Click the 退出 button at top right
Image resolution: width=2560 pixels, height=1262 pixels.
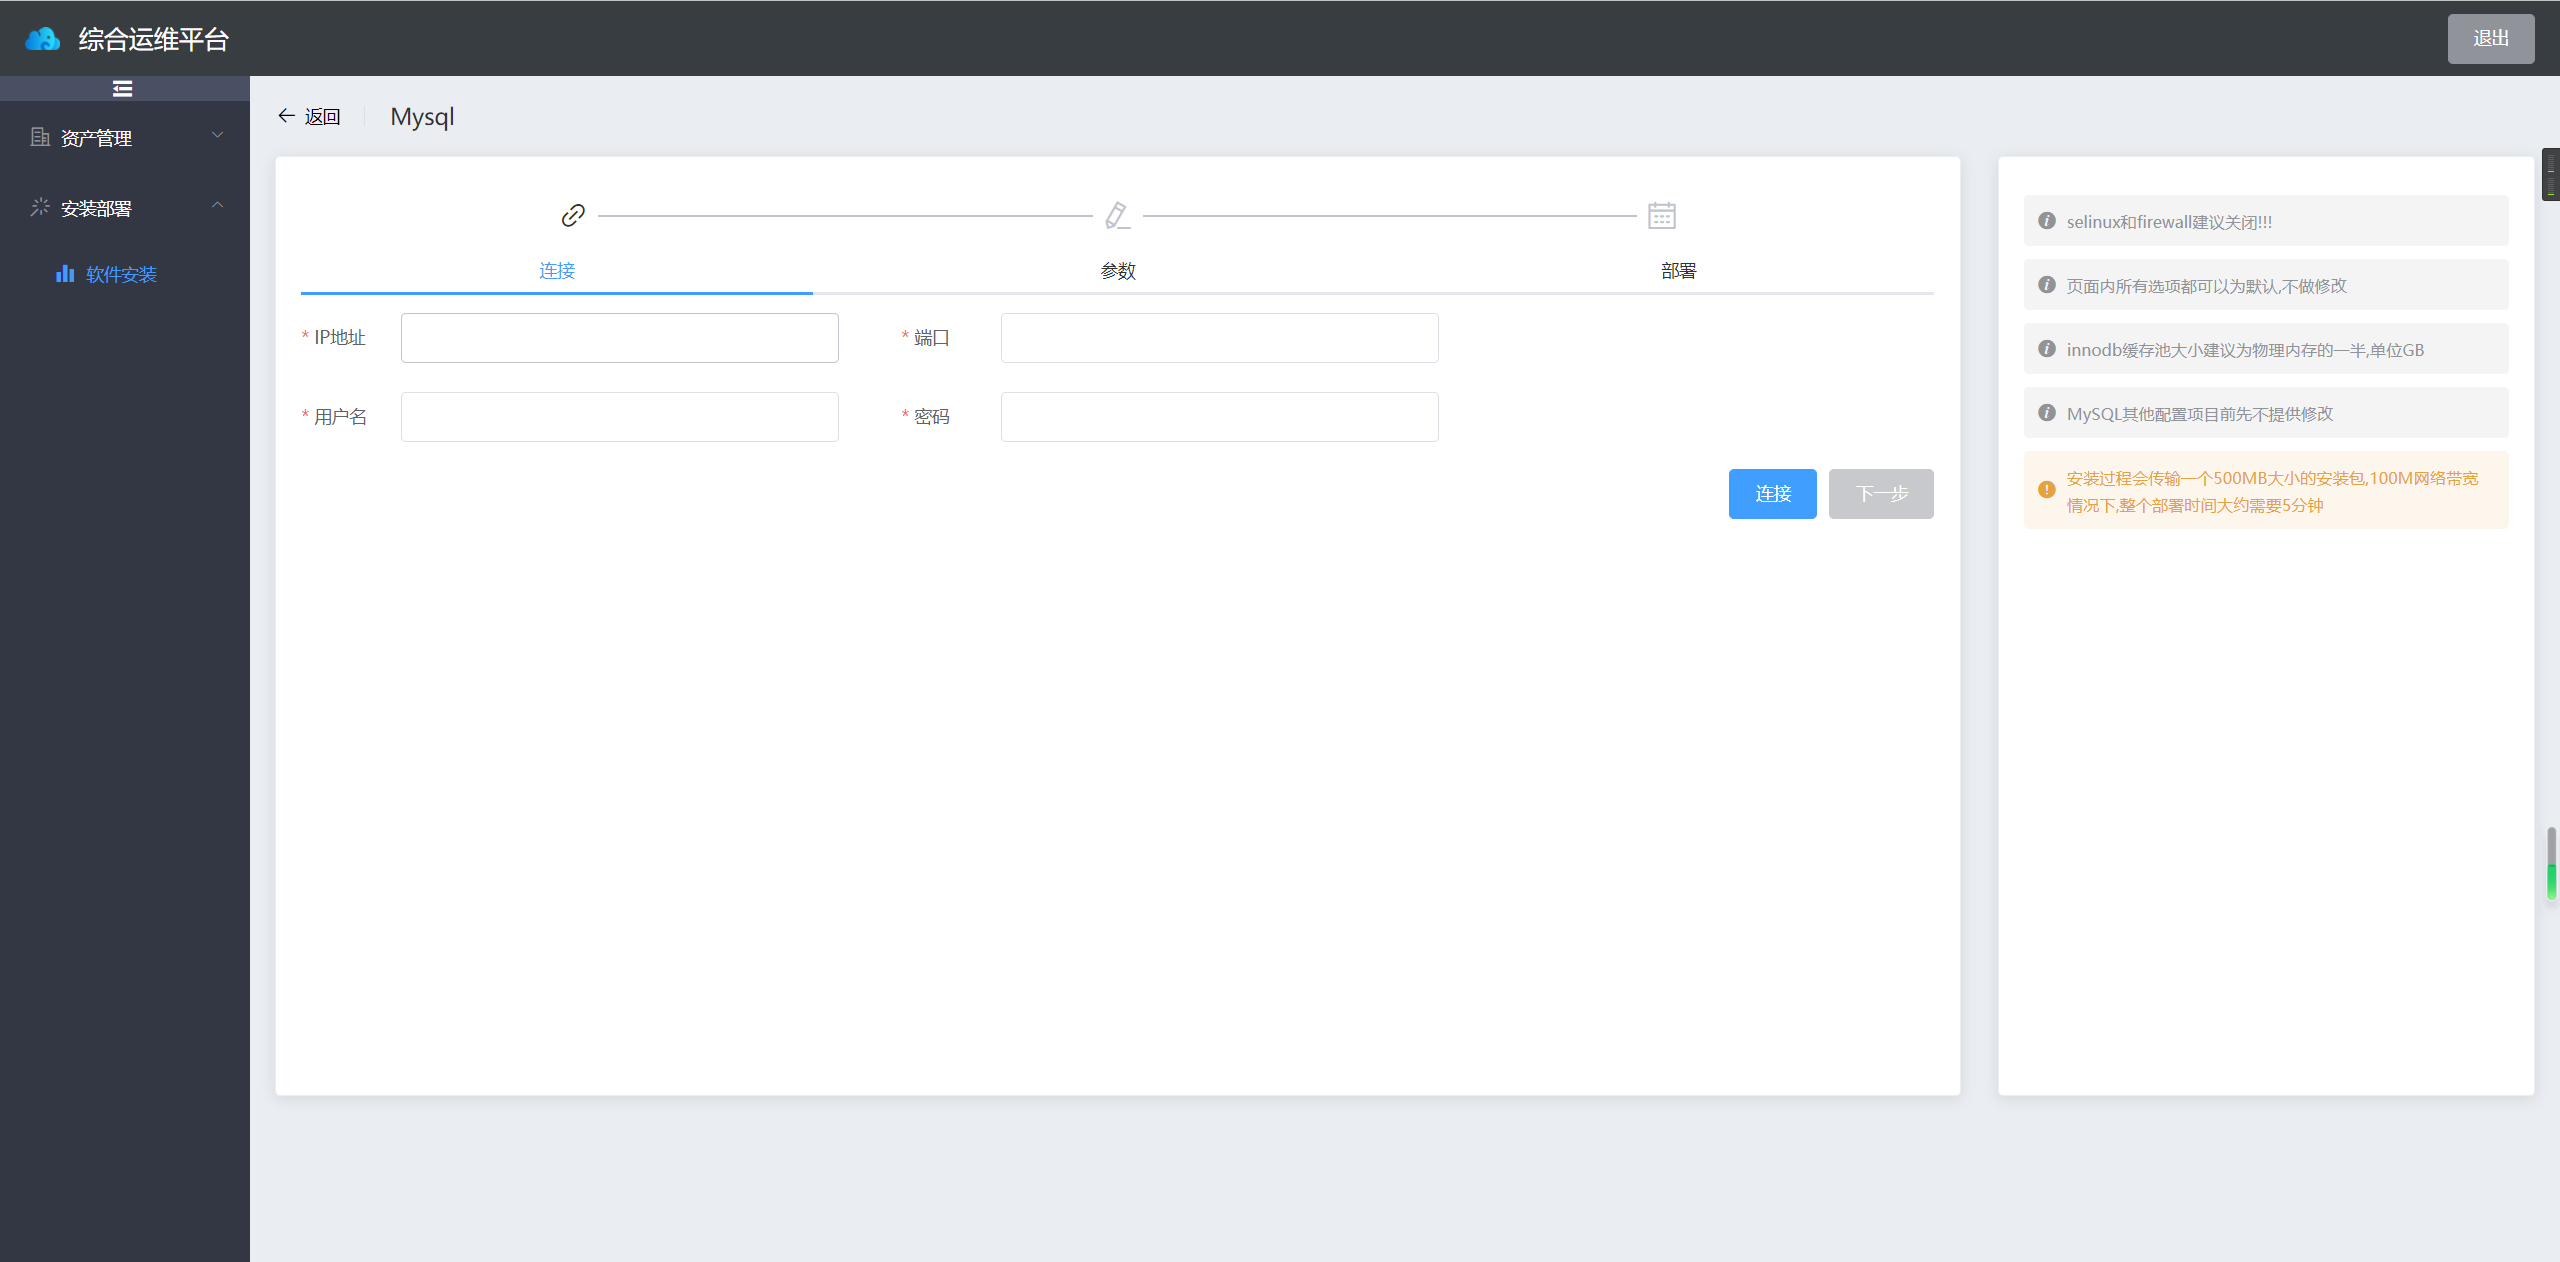[2489, 38]
